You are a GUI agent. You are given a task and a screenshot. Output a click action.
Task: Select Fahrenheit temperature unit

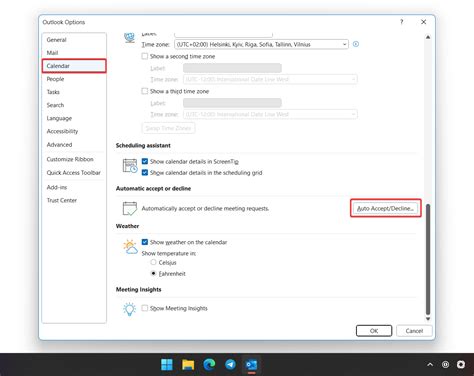point(153,273)
